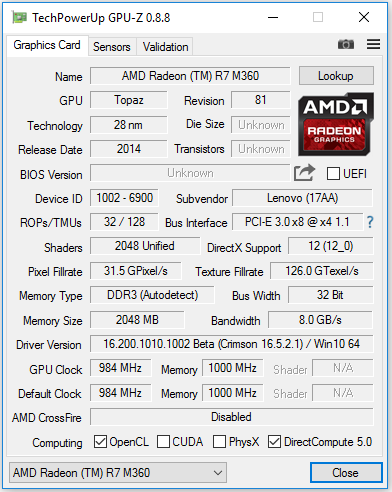Open the hamburger settings menu
Screen dimensions: 392x492
point(373,44)
